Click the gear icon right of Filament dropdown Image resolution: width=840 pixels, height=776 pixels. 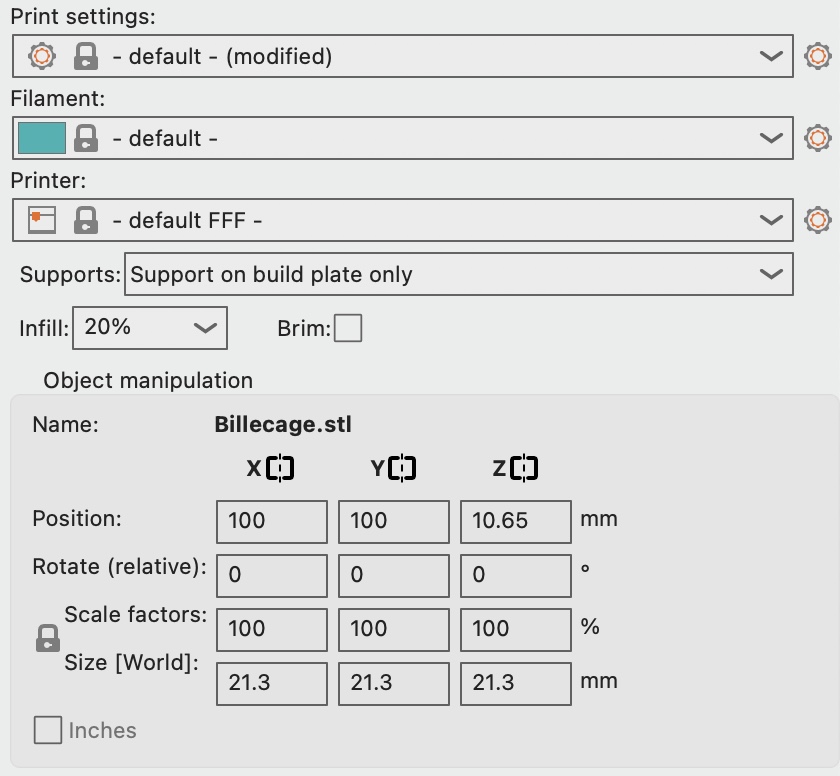click(818, 138)
